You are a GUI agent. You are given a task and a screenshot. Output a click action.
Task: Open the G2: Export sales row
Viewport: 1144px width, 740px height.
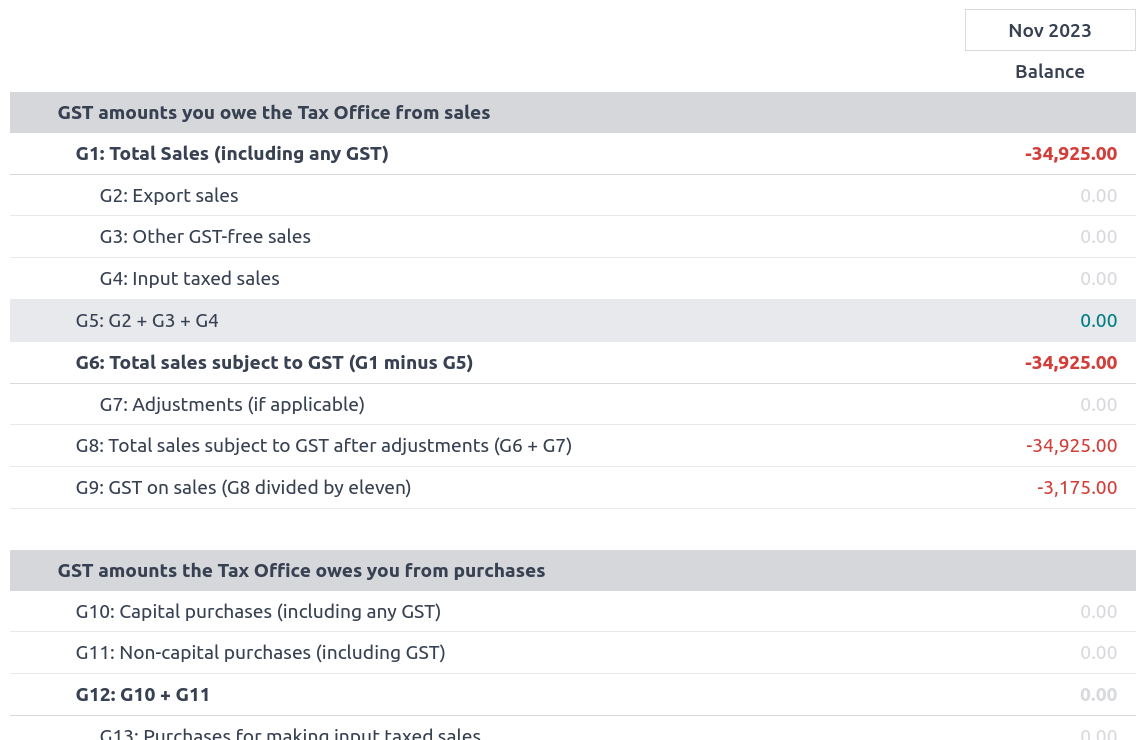click(169, 196)
